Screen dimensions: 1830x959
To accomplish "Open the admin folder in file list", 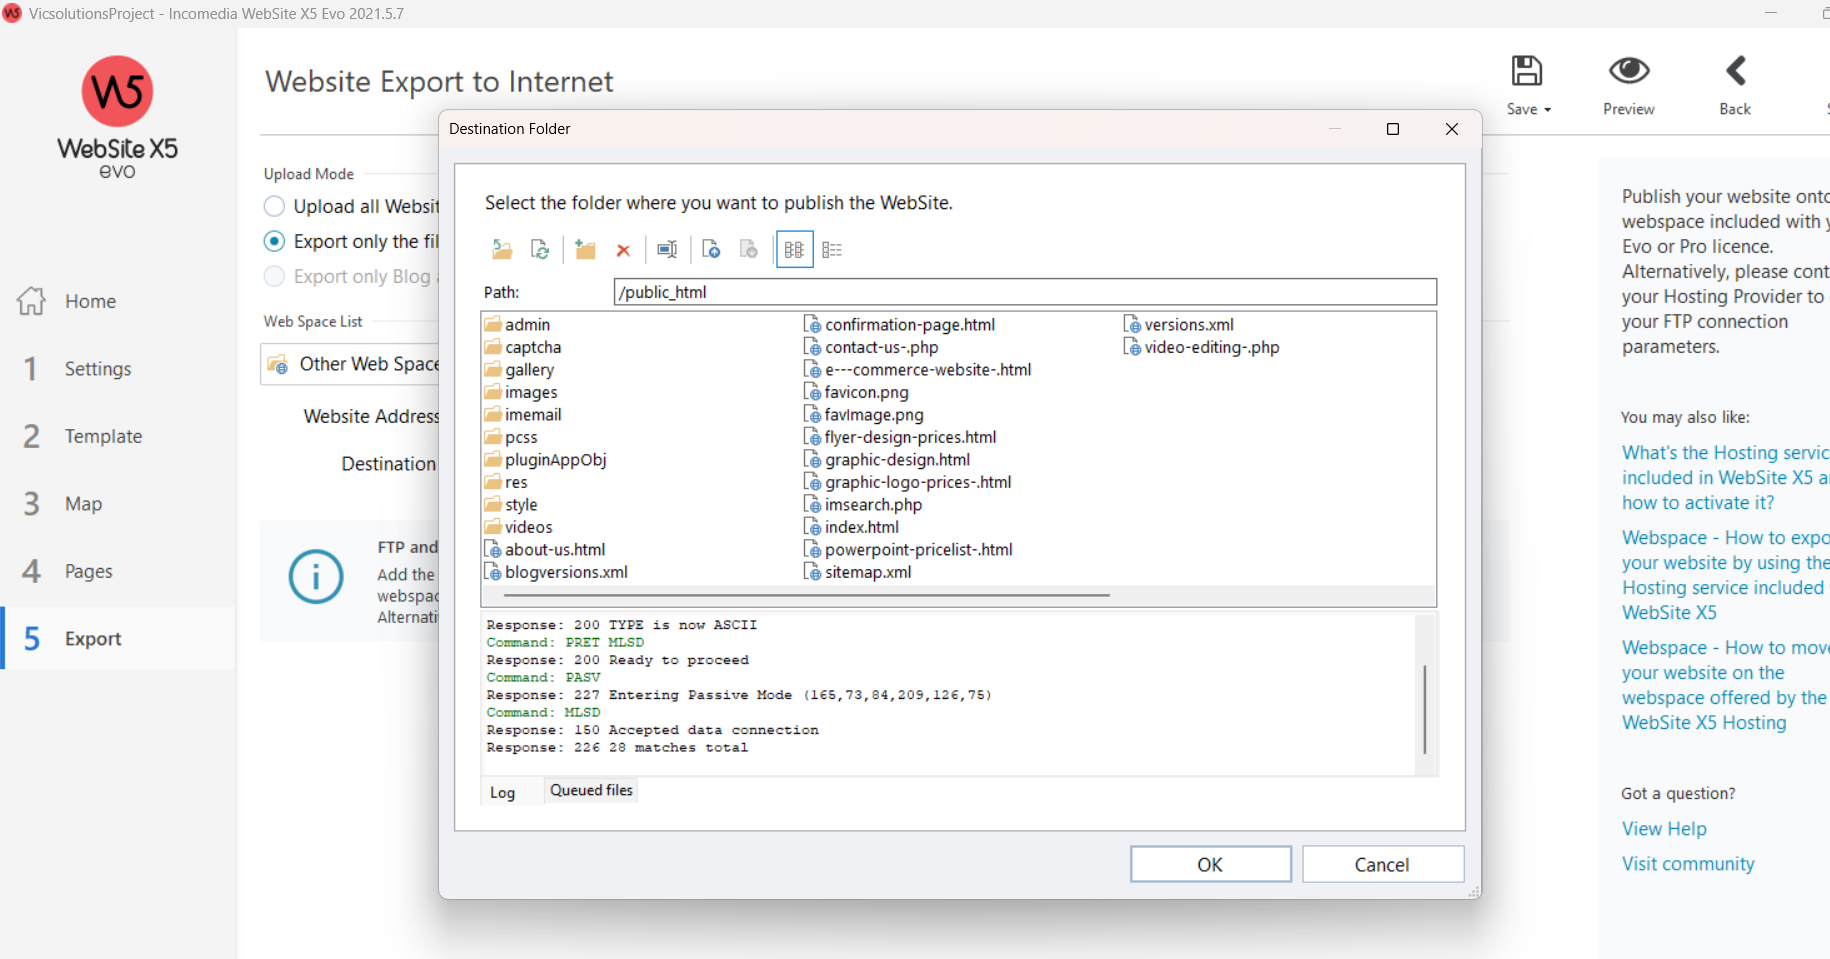I will tap(526, 325).
